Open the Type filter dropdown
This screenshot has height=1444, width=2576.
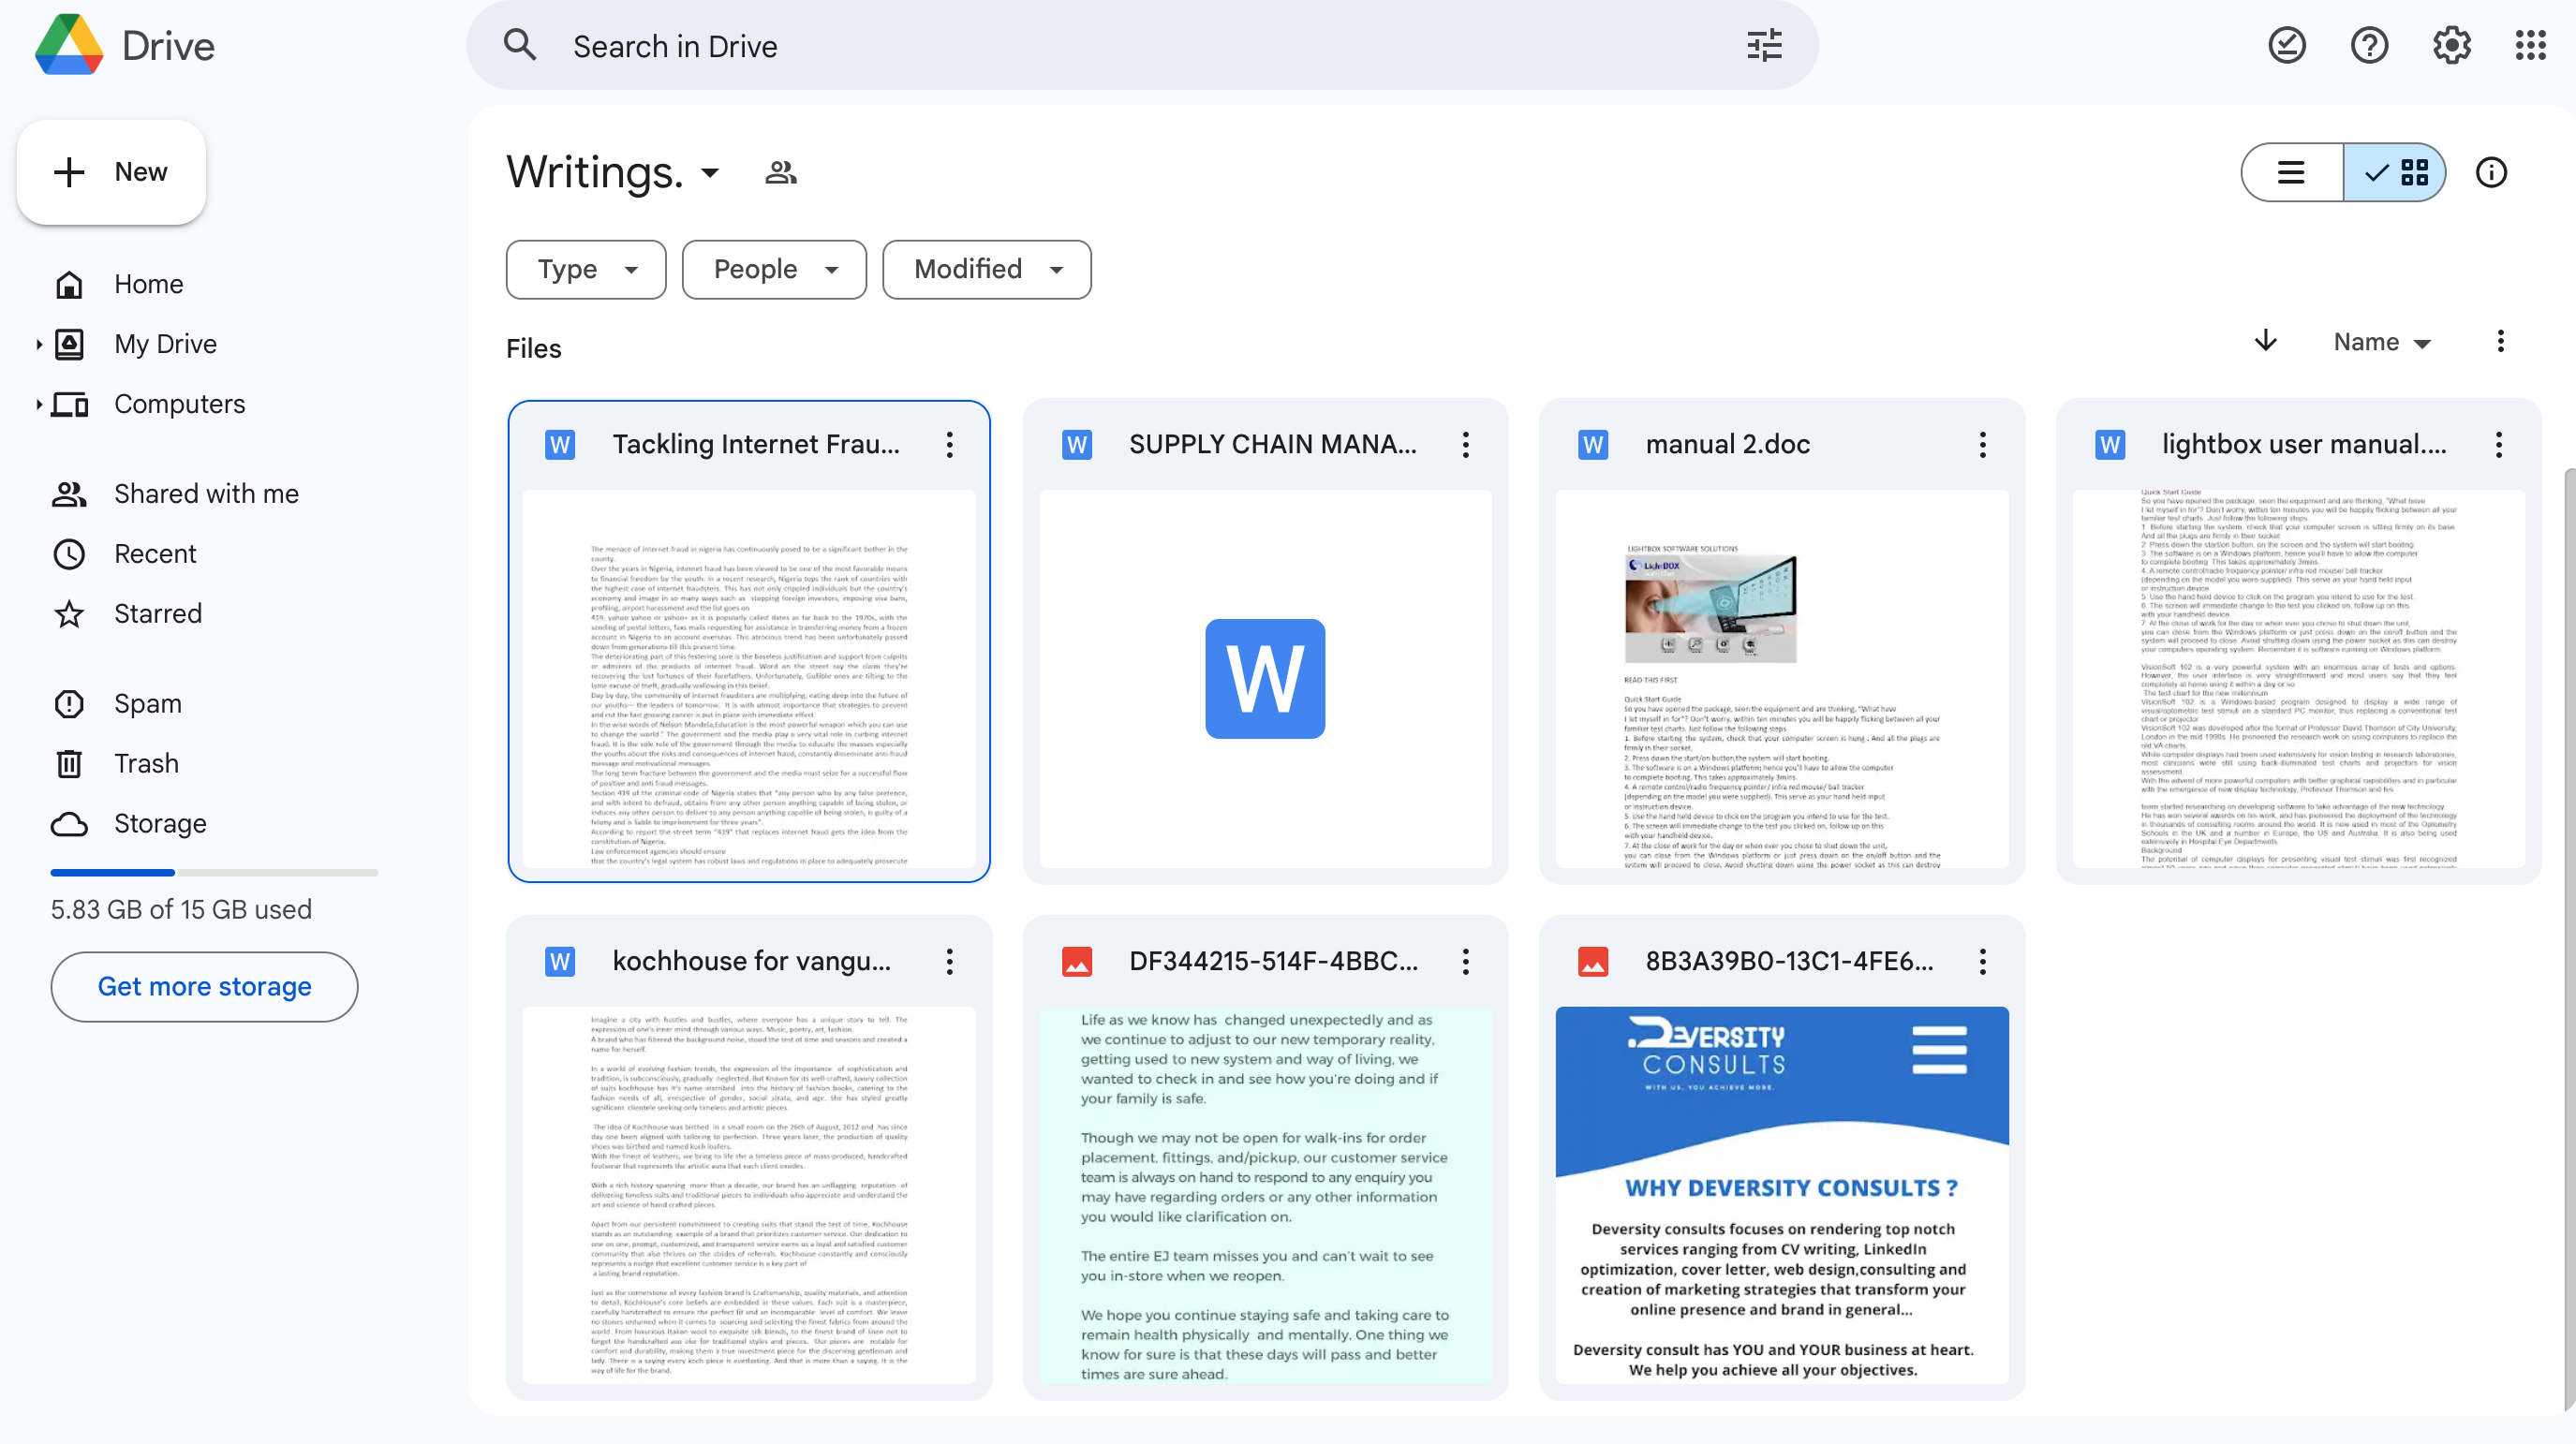coord(586,269)
